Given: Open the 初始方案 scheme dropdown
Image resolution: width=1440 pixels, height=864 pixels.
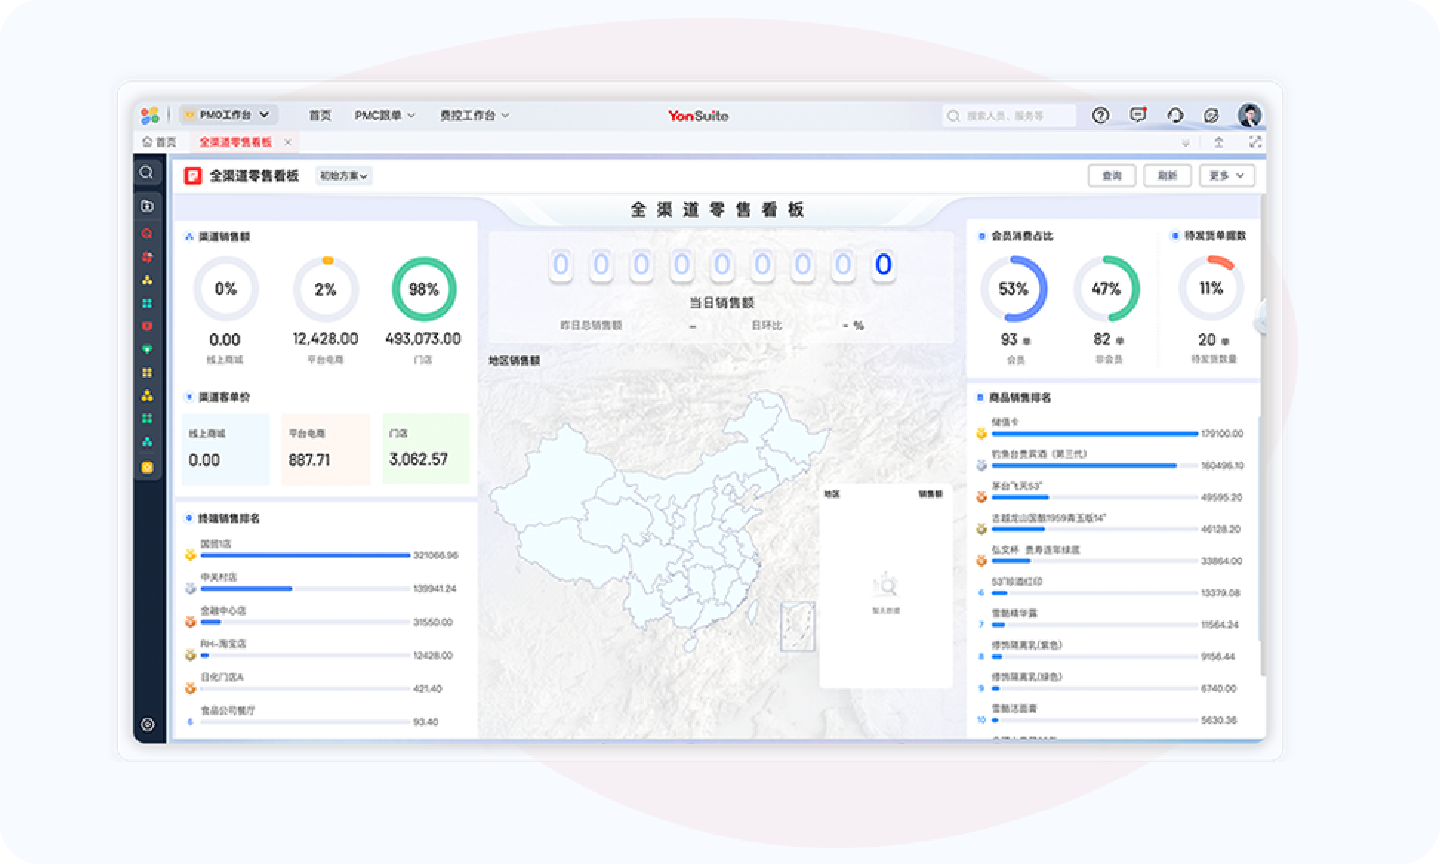Looking at the screenshot, I should click(x=344, y=176).
